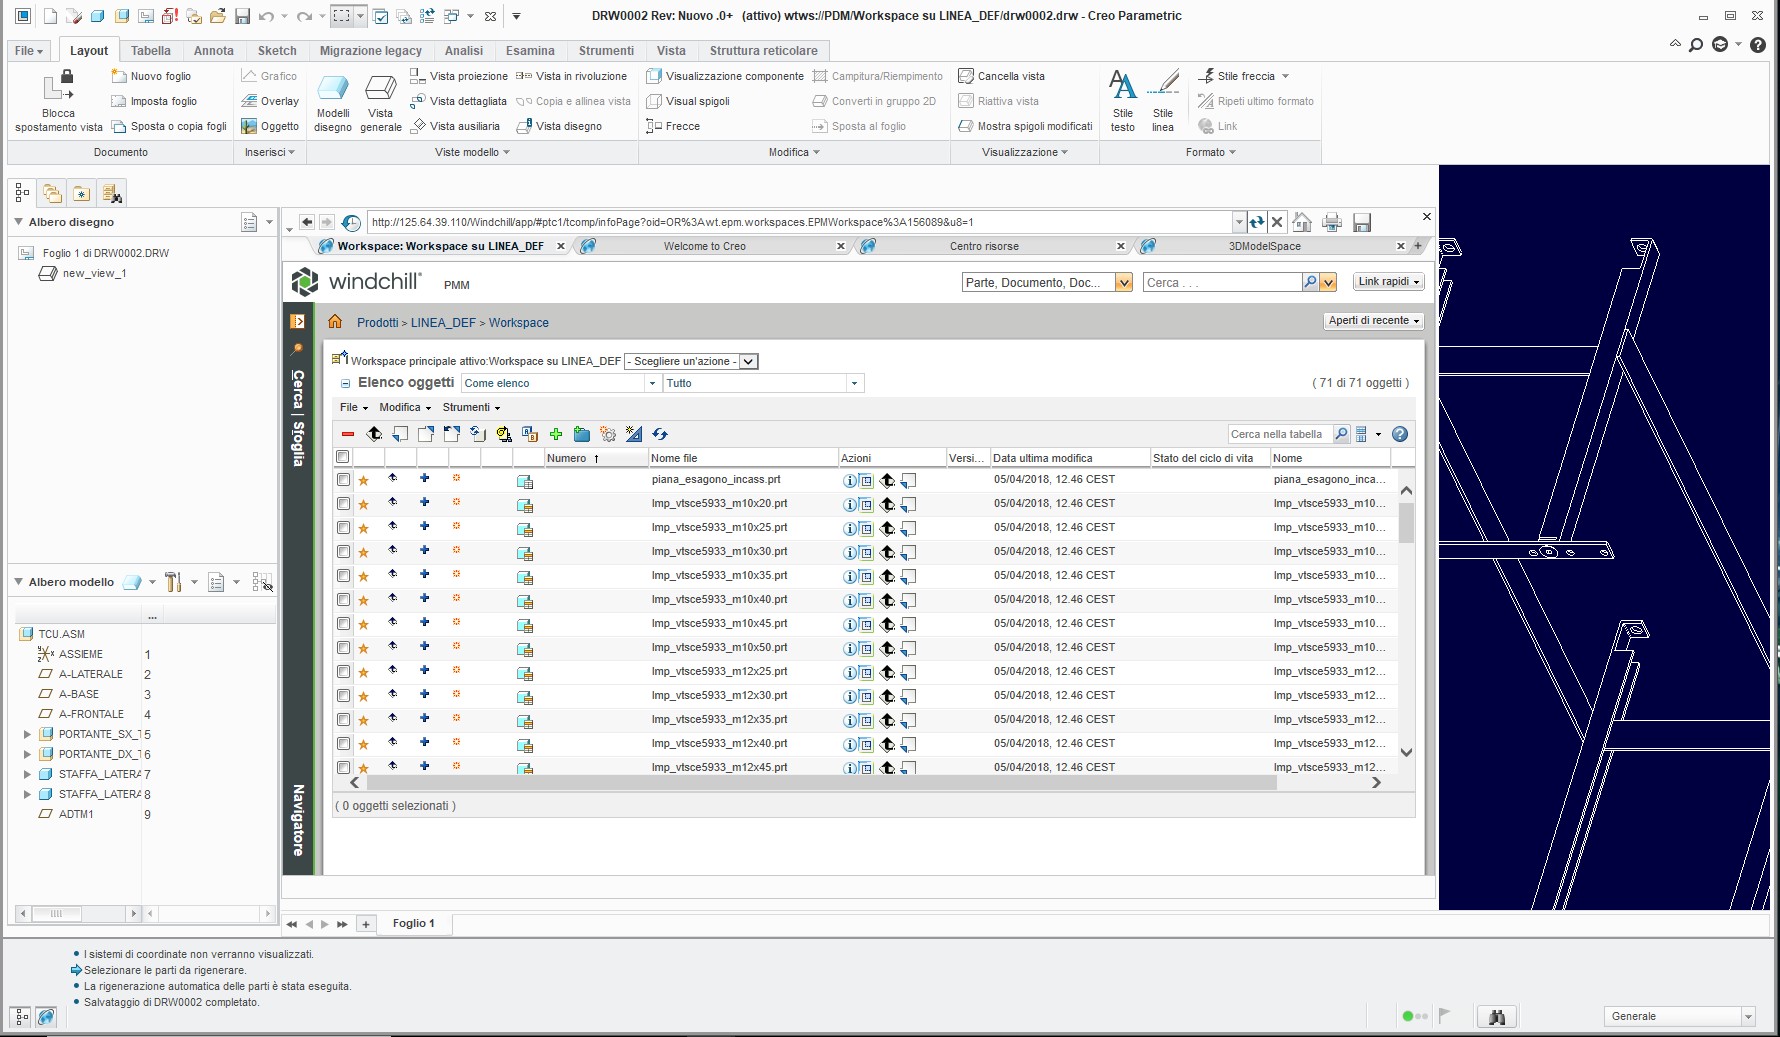Click the Prodotti breadcrumb link
Image resolution: width=1780 pixels, height=1037 pixels.
(x=377, y=322)
